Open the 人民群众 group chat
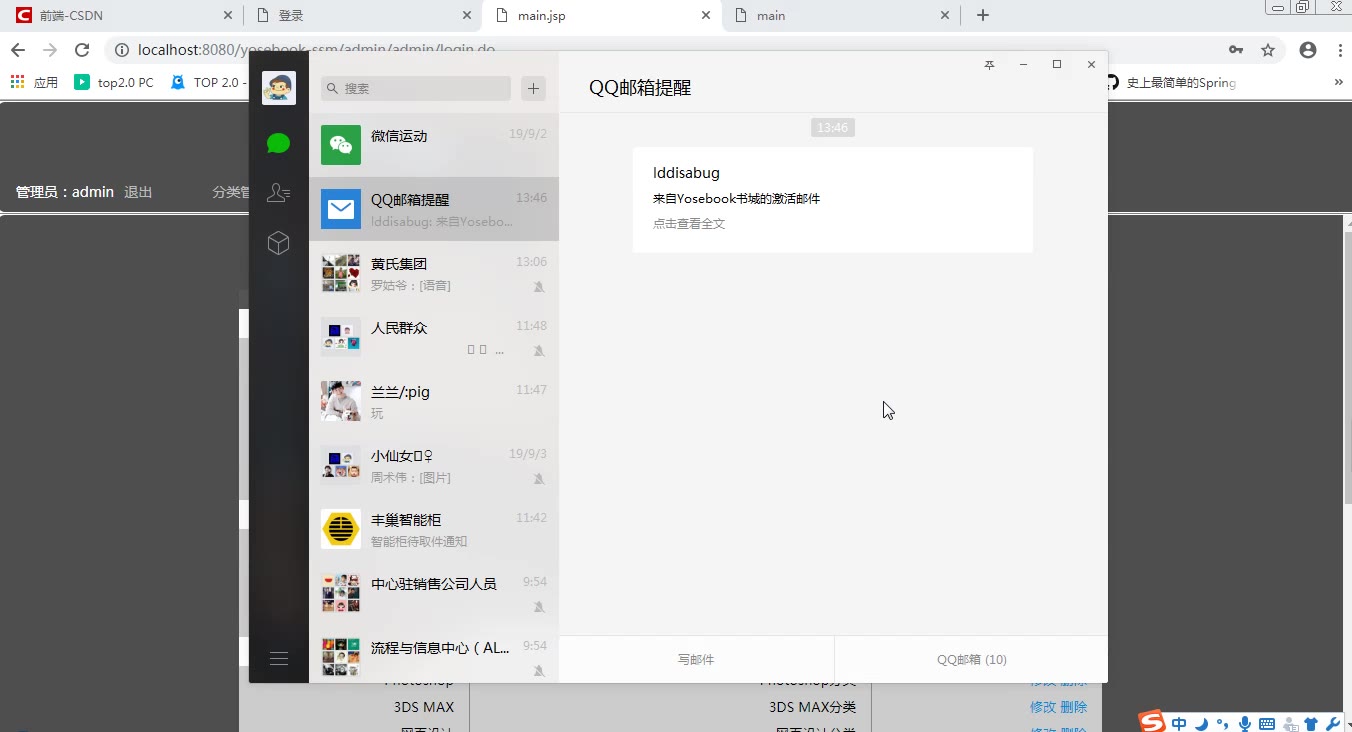Image resolution: width=1352 pixels, height=732 pixels. [434, 337]
